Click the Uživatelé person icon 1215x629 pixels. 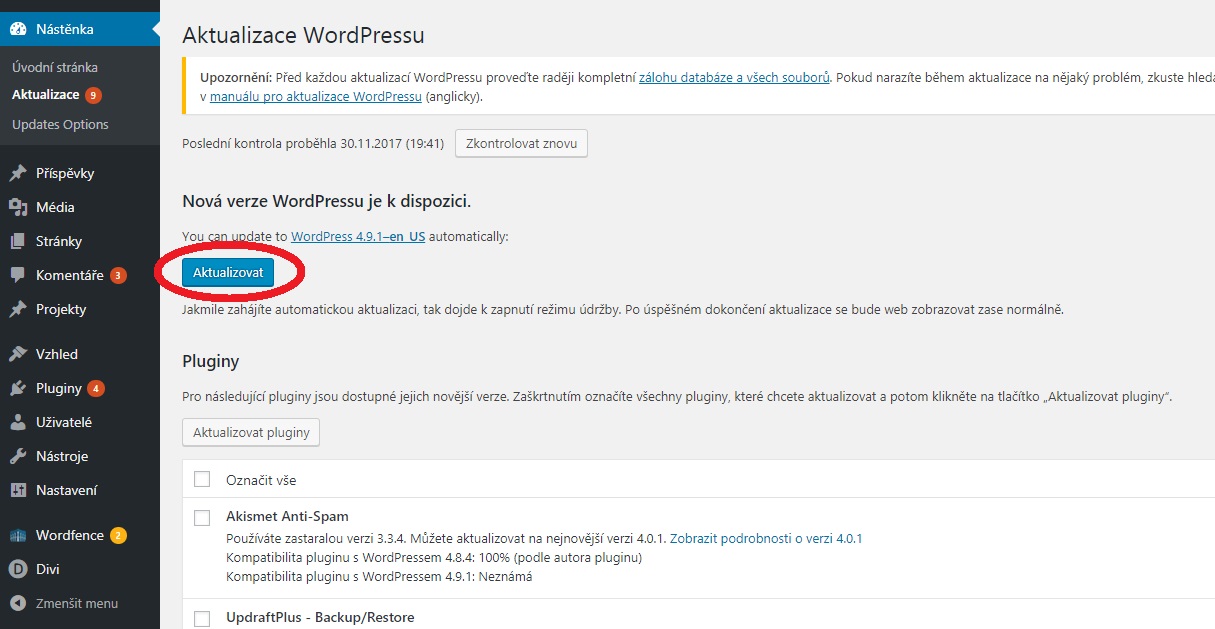[18, 422]
